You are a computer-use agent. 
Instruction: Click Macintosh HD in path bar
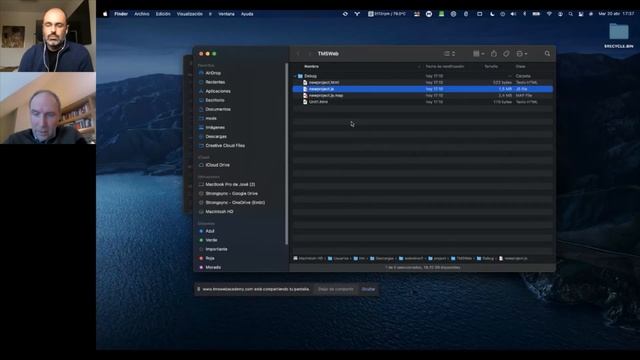click(308, 258)
